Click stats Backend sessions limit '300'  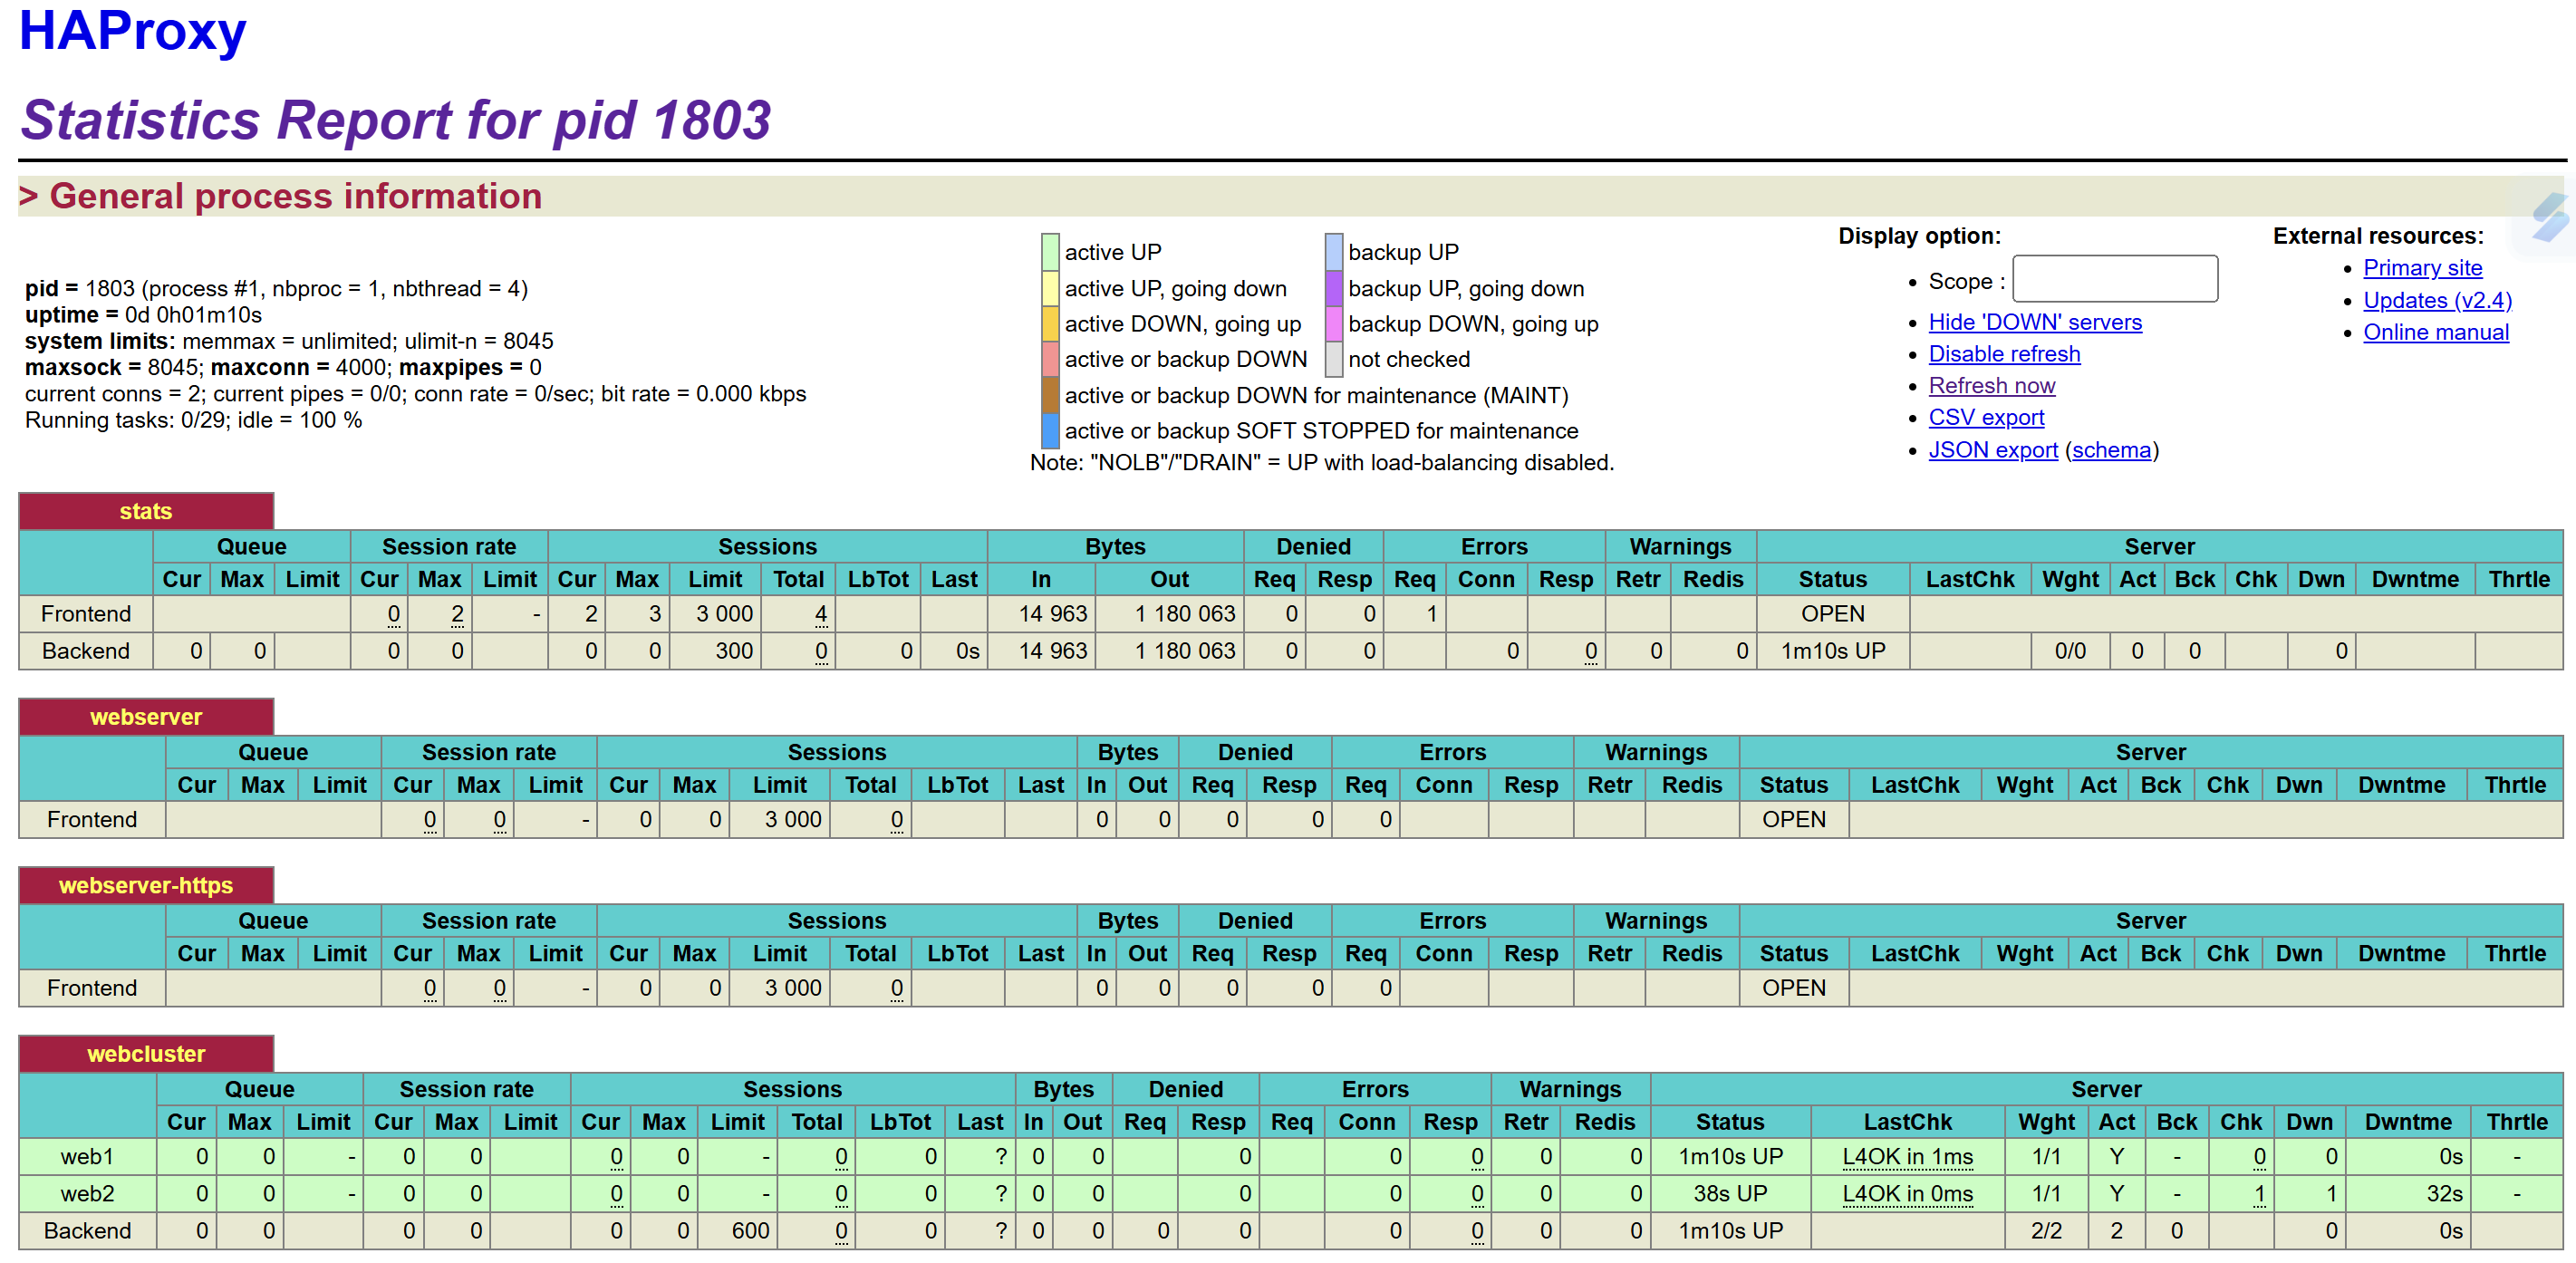pyautogui.click(x=733, y=651)
